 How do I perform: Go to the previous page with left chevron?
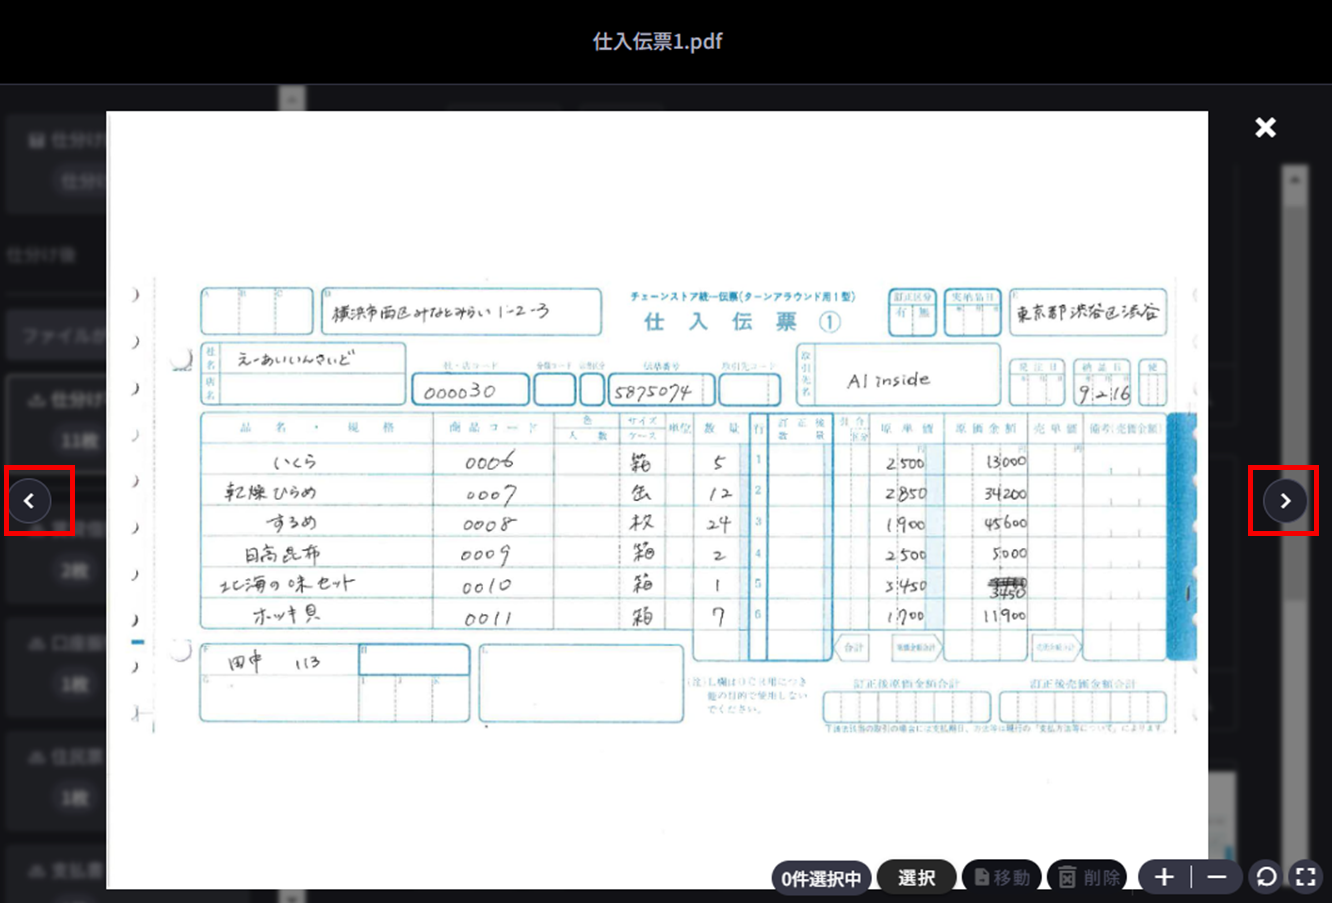point(29,500)
